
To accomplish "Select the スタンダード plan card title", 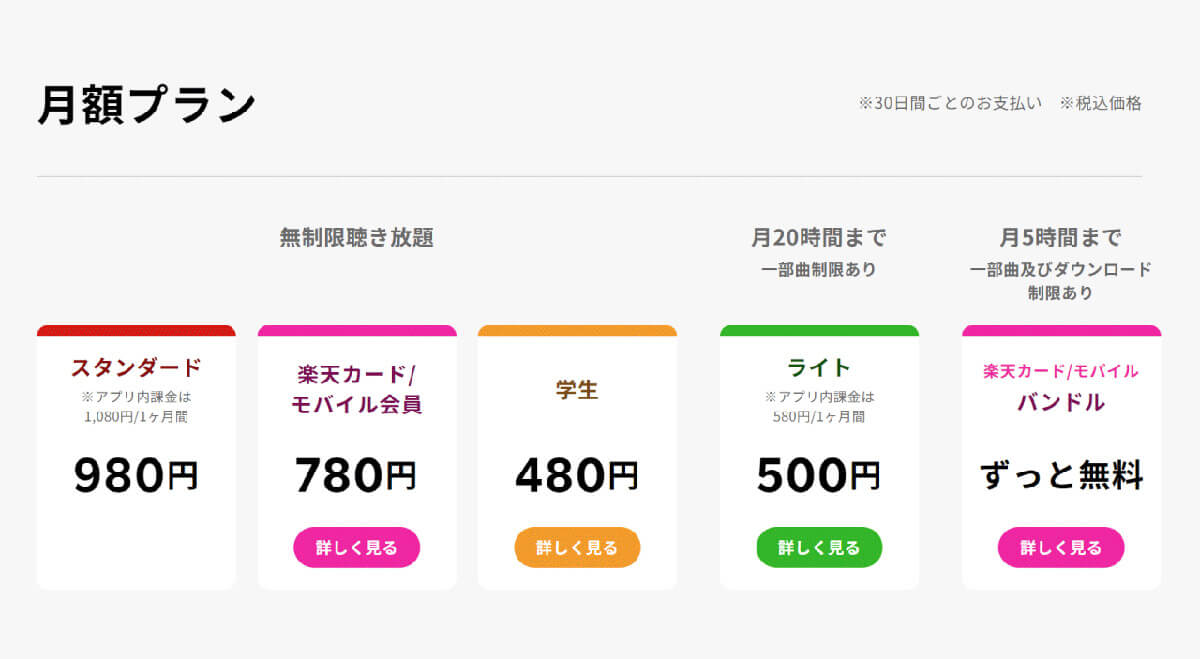I will [x=136, y=367].
